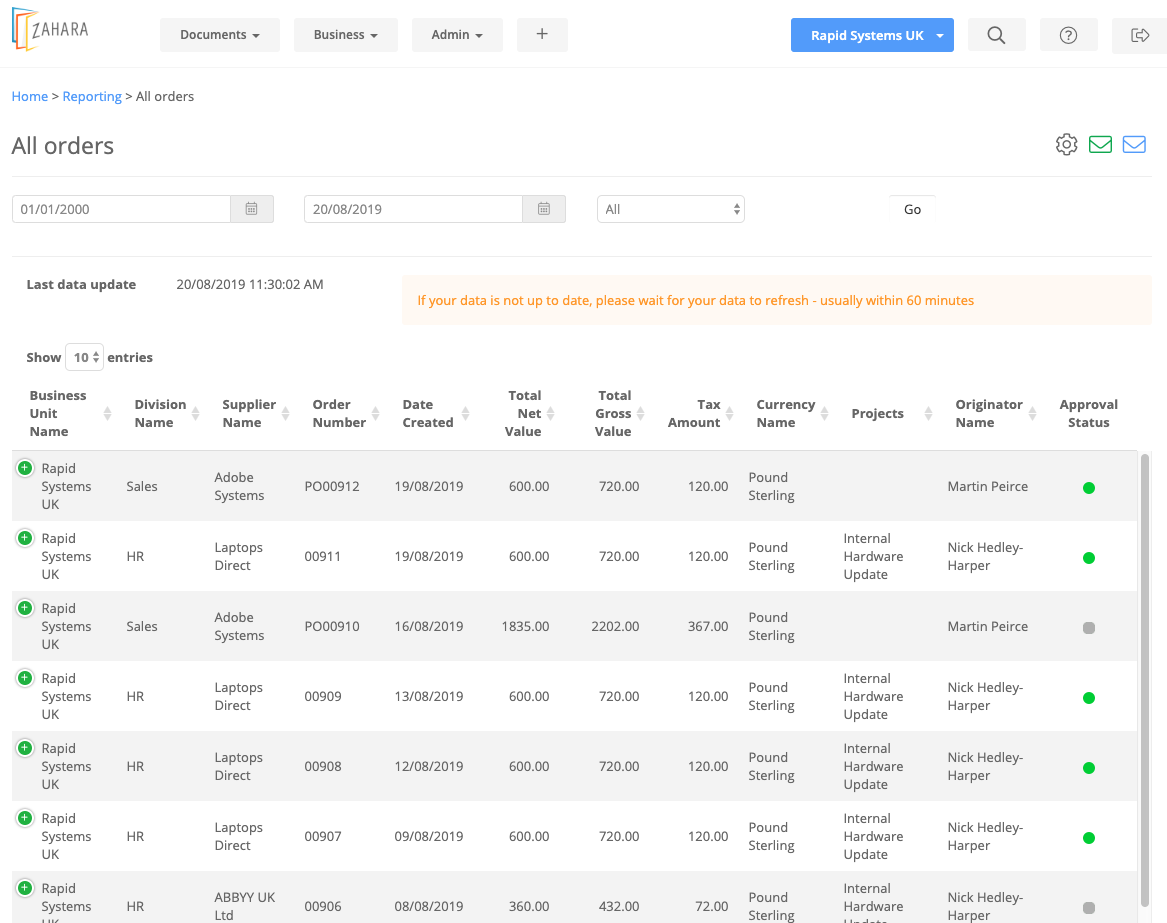The width and height of the screenshot is (1167, 923).
Task: Open the Rapid Systems UK business dropdown
Action: pyautogui.click(x=872, y=35)
